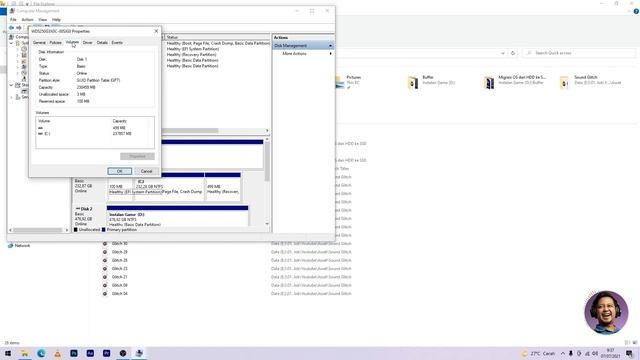Collapse the Storage tree node

click(x=11, y=85)
